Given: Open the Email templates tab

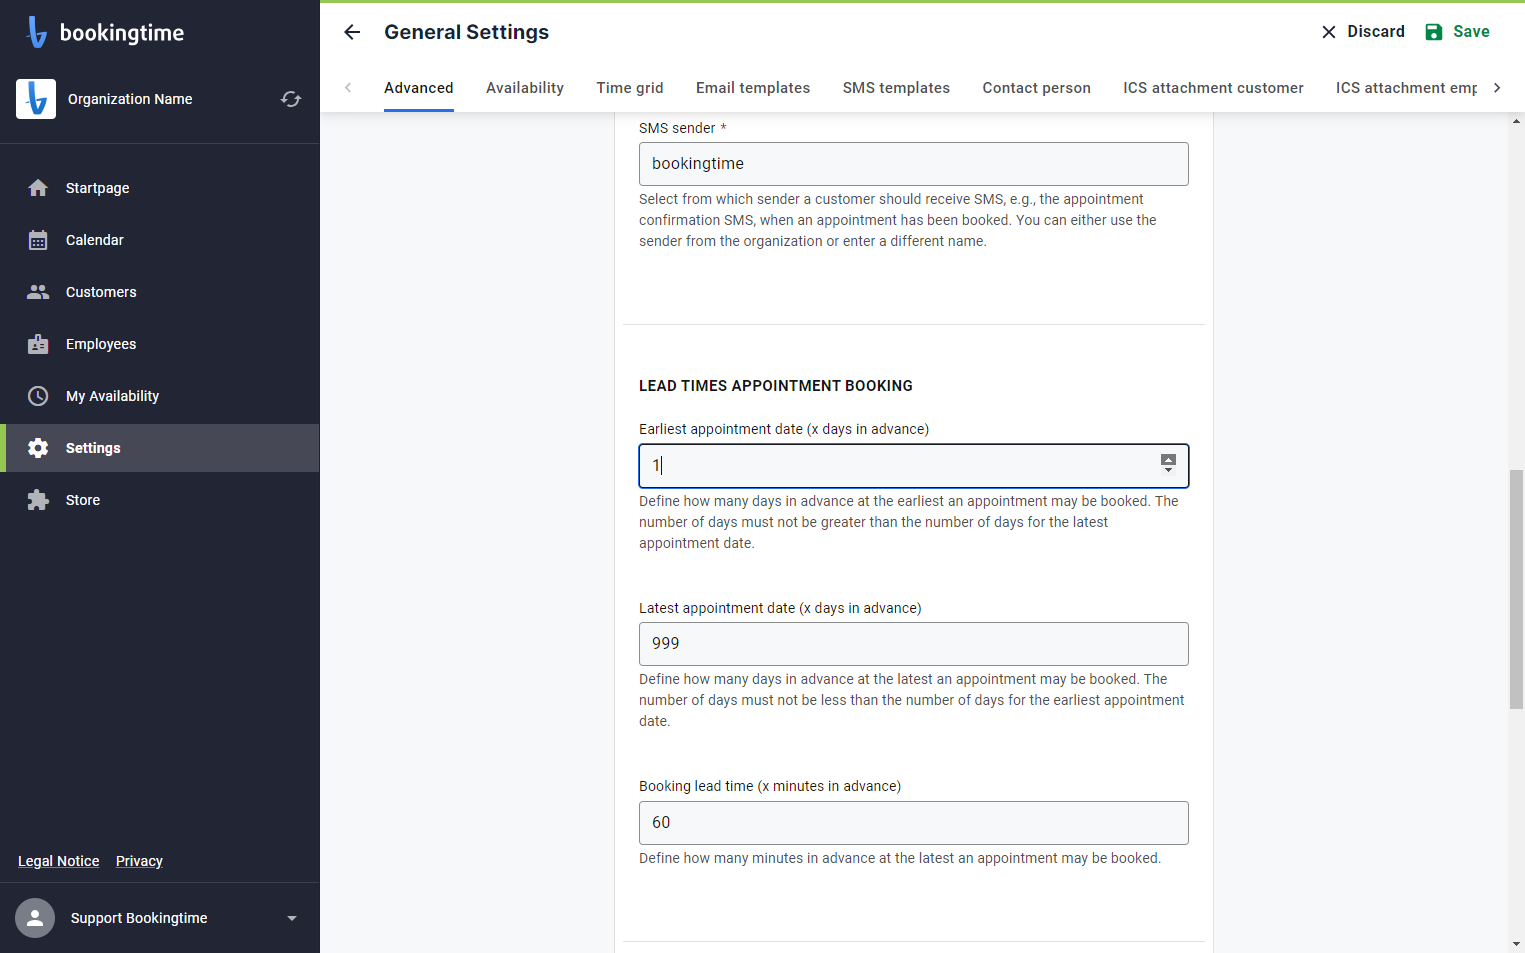Looking at the screenshot, I should click(753, 88).
